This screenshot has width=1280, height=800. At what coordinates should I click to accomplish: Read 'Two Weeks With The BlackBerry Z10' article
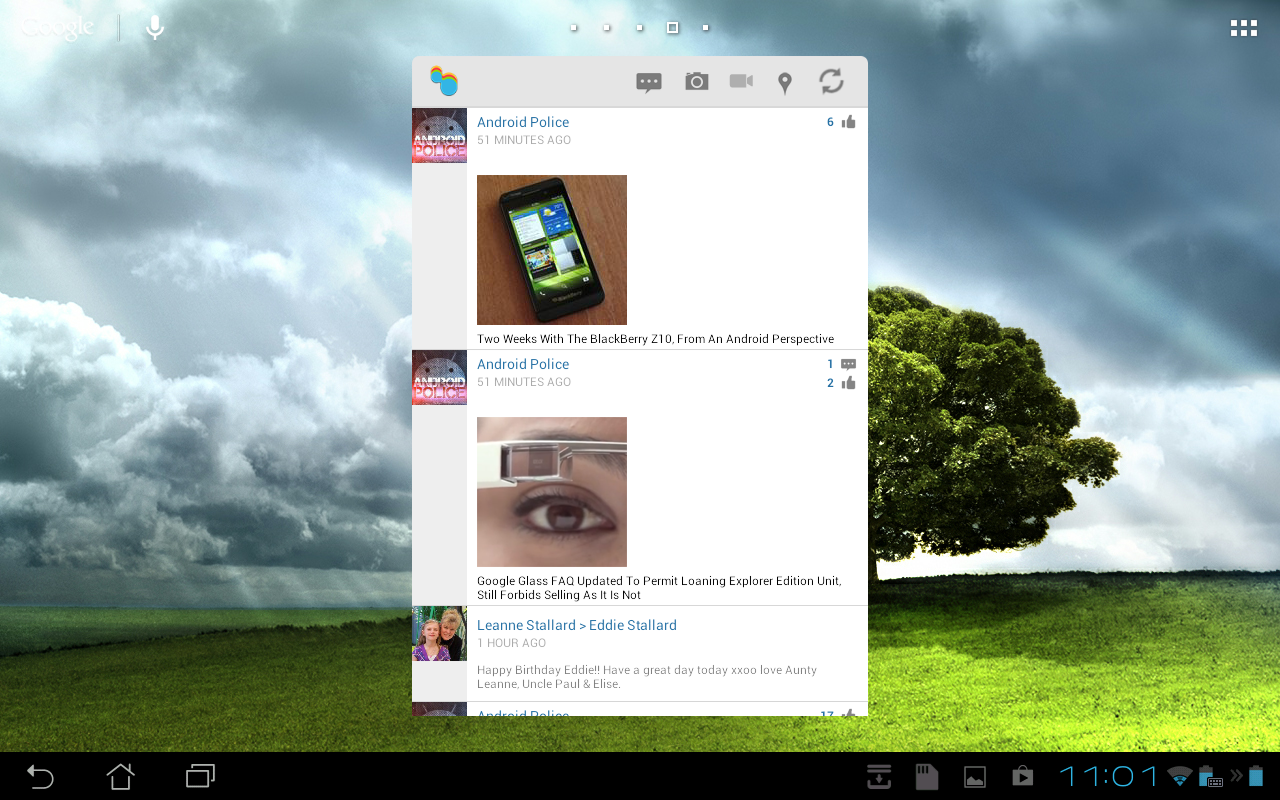pos(655,339)
